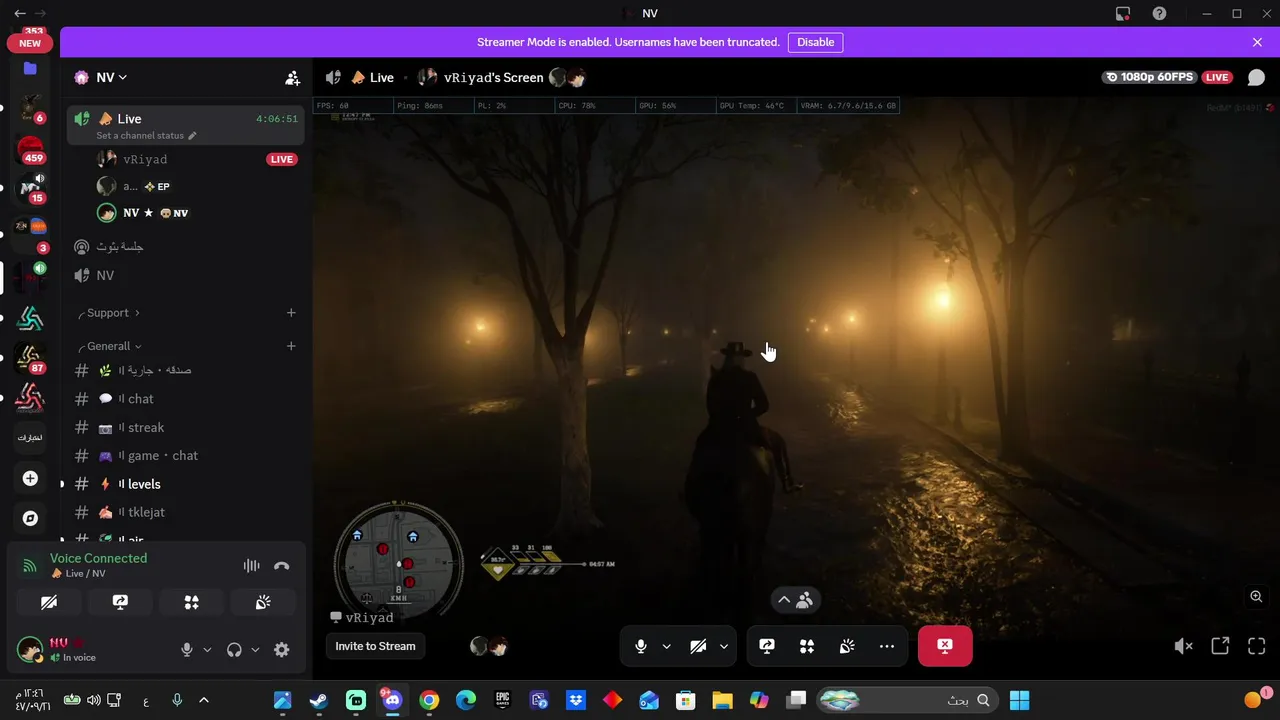Viewport: 1280px width, 720px height.
Task: Discover servers compass icon
Action: tap(30, 518)
